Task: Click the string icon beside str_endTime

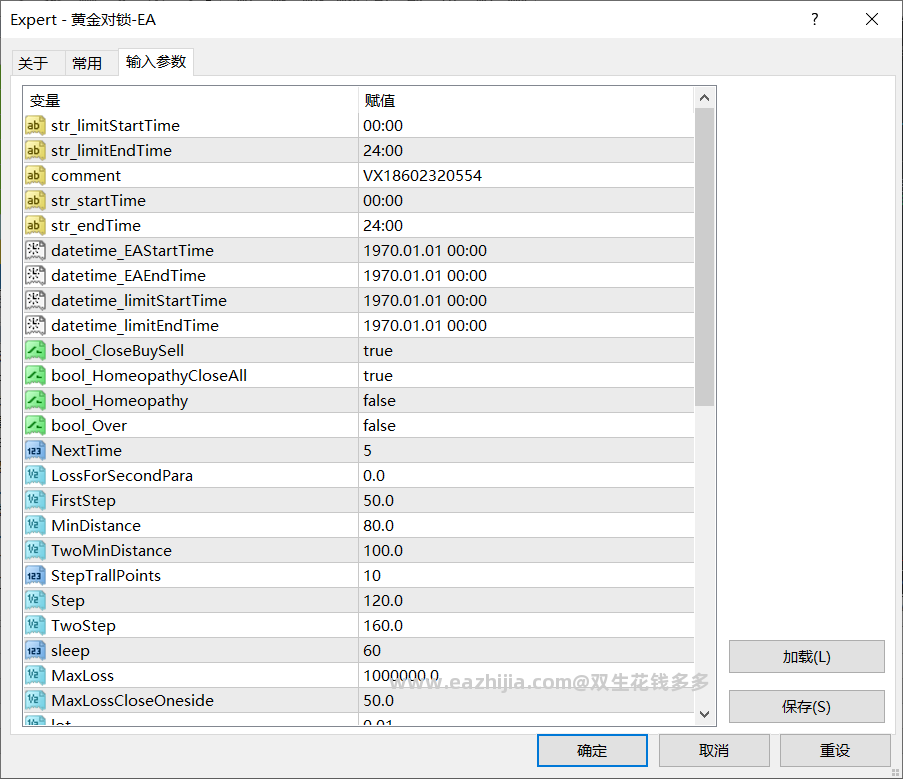Action: (x=35, y=226)
